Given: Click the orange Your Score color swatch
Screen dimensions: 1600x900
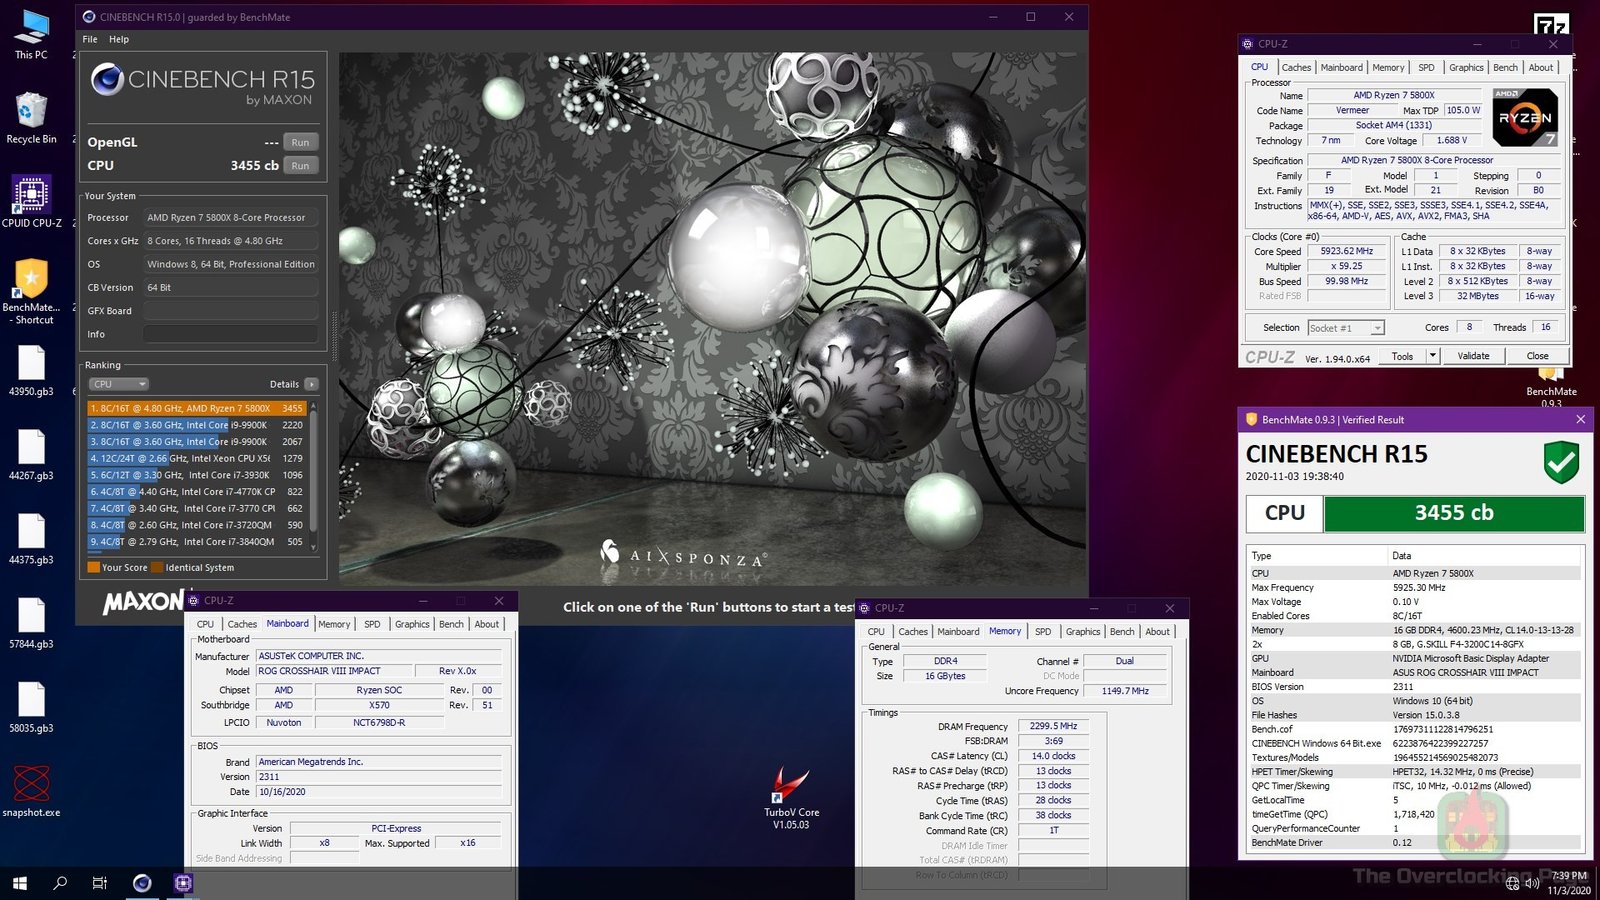Looking at the screenshot, I should click(92, 567).
